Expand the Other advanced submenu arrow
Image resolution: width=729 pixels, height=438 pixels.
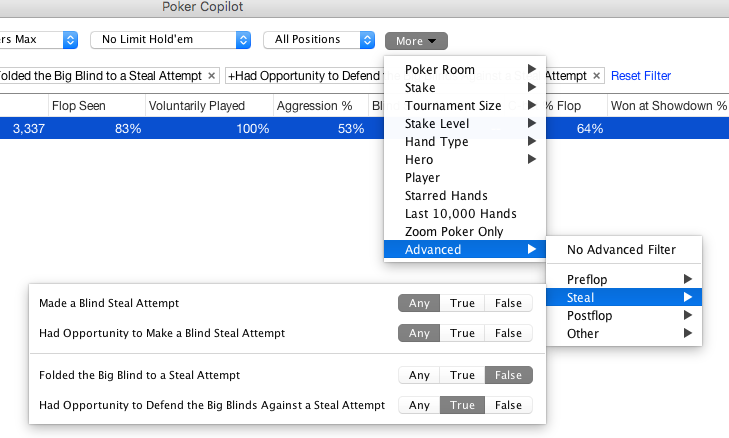pos(688,333)
